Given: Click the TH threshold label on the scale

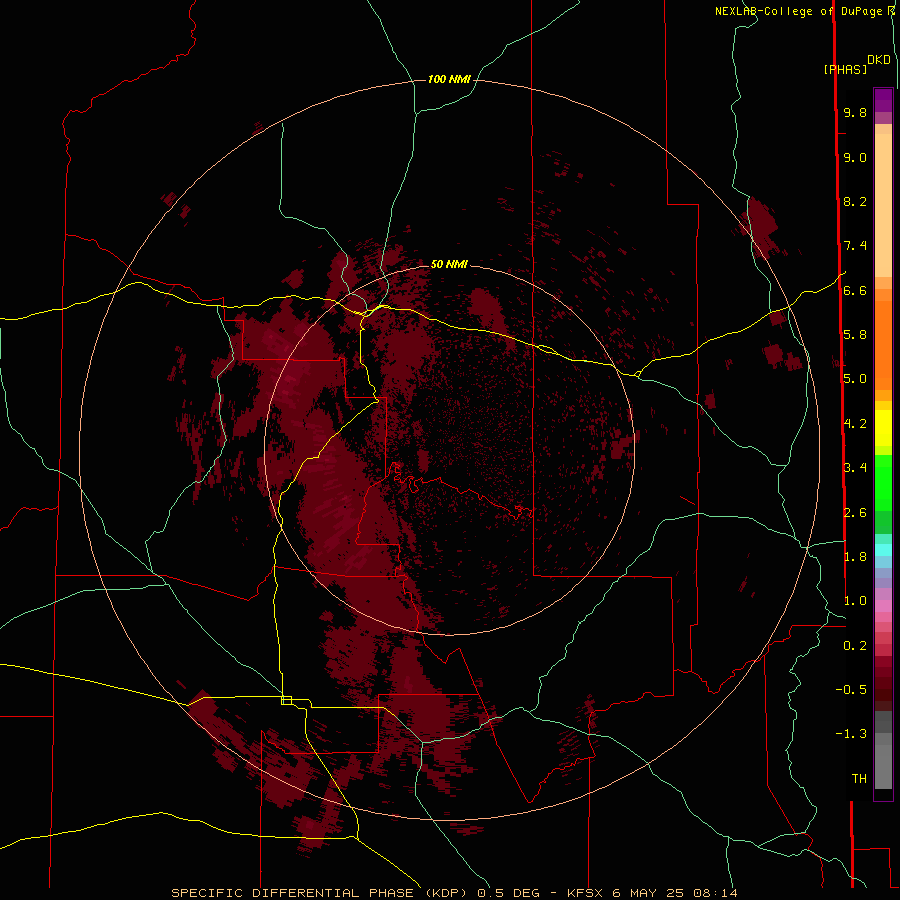Looking at the screenshot, I should pos(859,779).
